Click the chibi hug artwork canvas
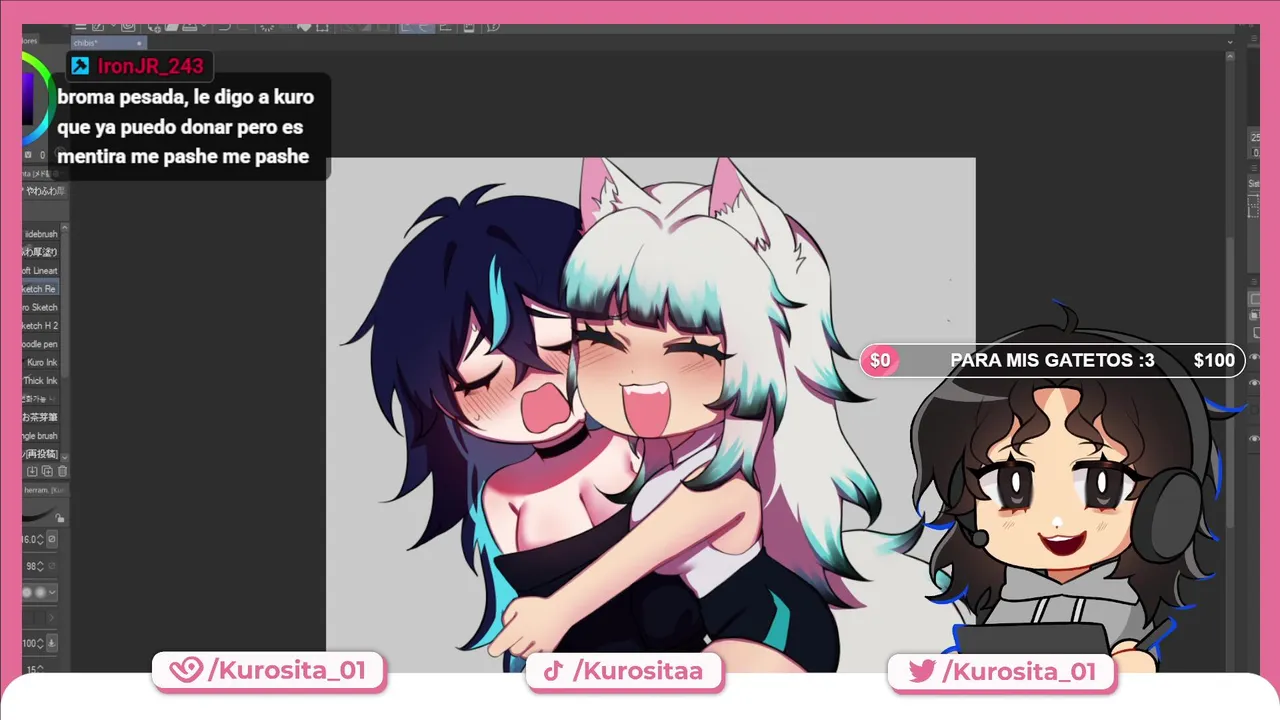This screenshot has height=720, width=1280. coord(650,414)
